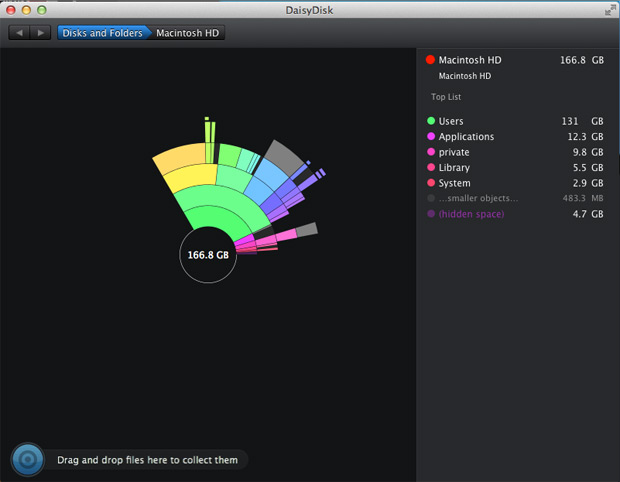Click the 5.5 GB Library size
The image size is (620, 482).
tap(588, 167)
